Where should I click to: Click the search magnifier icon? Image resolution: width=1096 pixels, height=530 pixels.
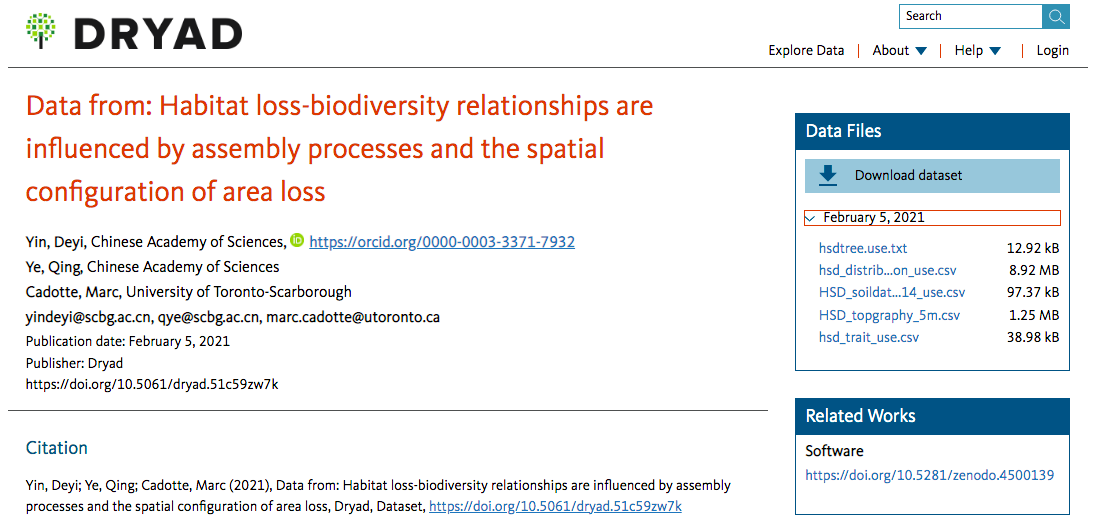pos(1055,16)
